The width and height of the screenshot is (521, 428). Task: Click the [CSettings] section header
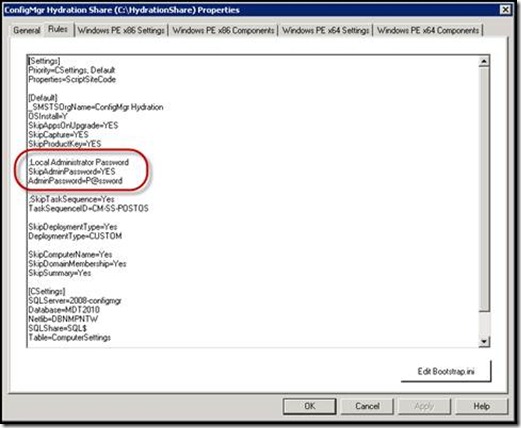47,291
